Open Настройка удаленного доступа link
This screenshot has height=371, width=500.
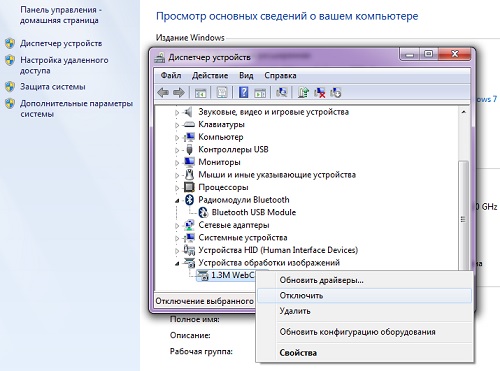click(x=64, y=65)
